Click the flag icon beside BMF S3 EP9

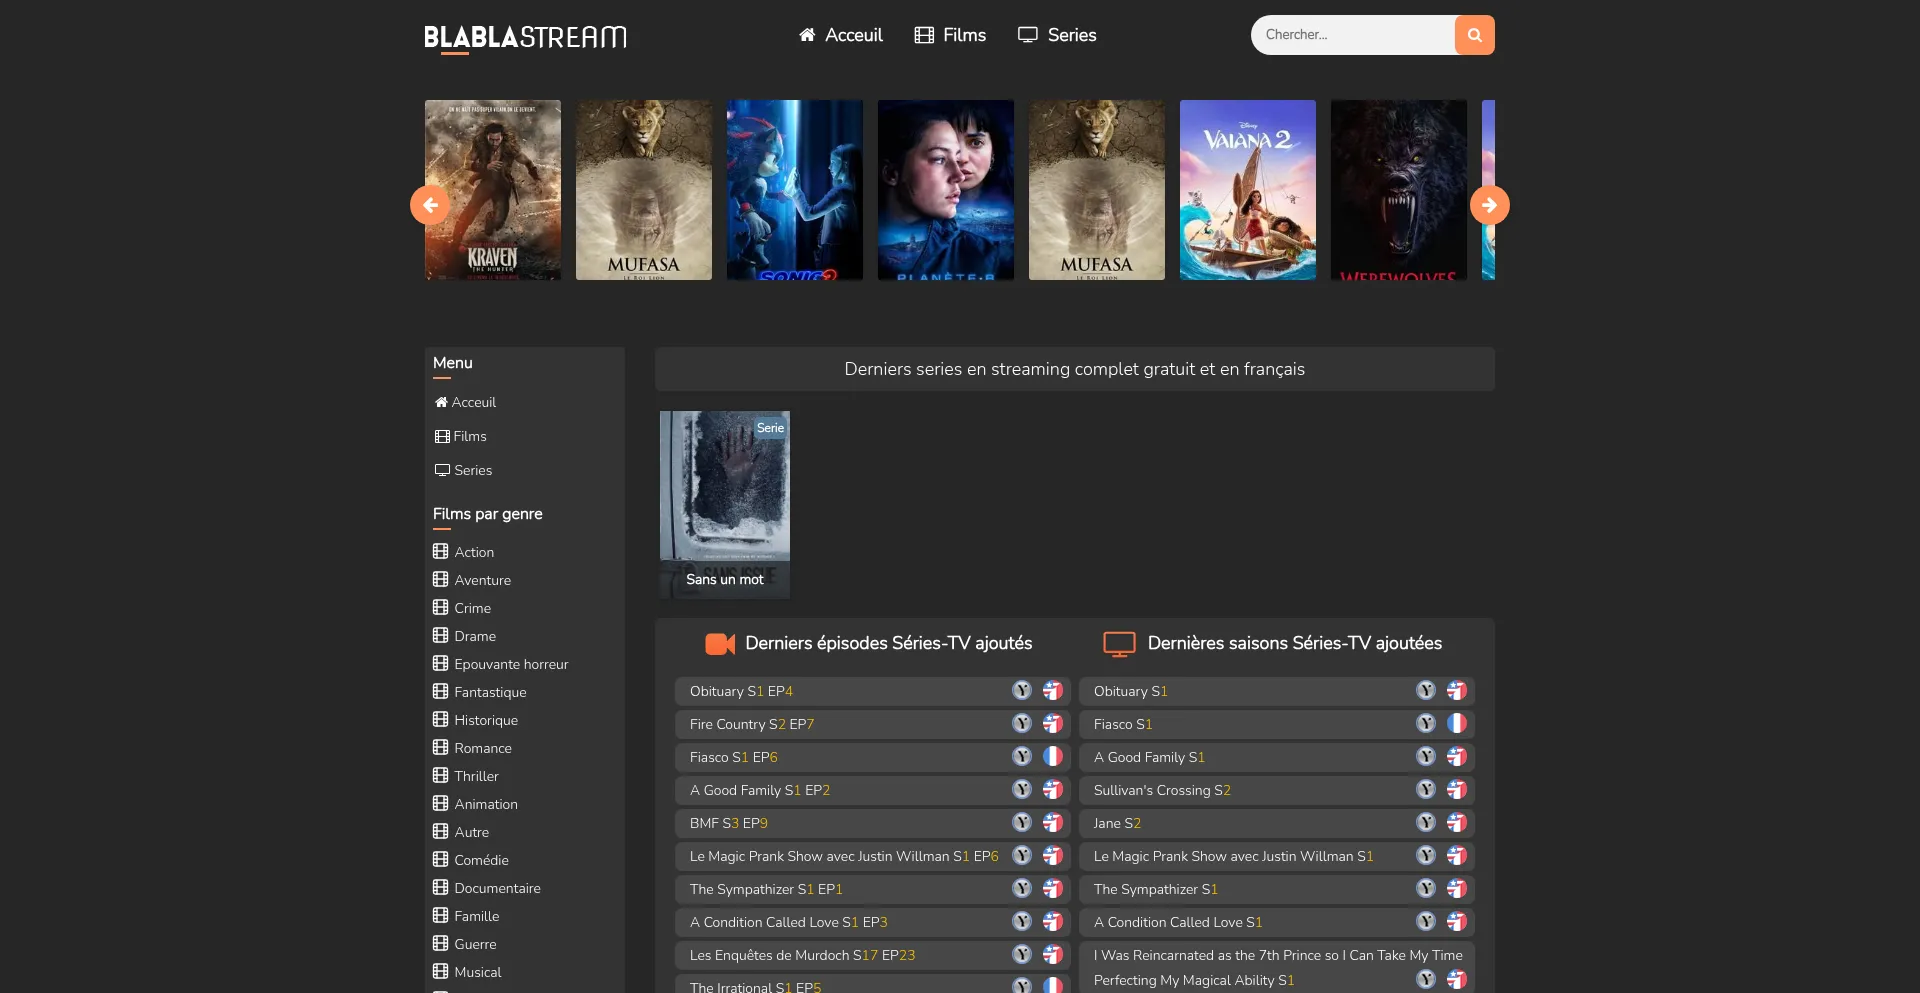(1052, 823)
